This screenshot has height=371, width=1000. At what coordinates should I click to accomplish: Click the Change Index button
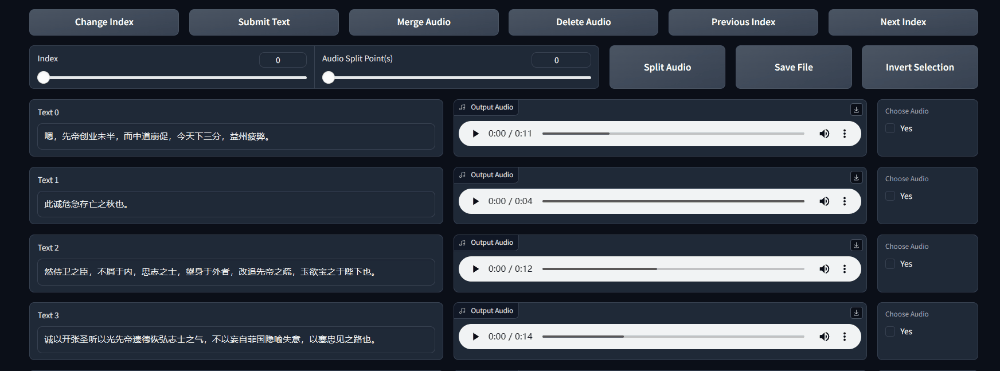[x=104, y=22]
